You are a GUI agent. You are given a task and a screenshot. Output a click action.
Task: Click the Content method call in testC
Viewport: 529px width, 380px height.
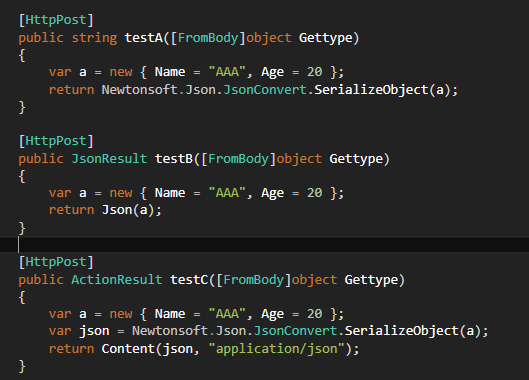click(129, 349)
